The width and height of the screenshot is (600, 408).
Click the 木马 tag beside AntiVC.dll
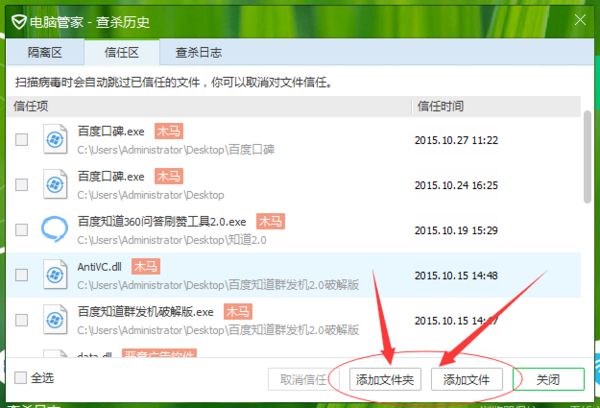[146, 266]
